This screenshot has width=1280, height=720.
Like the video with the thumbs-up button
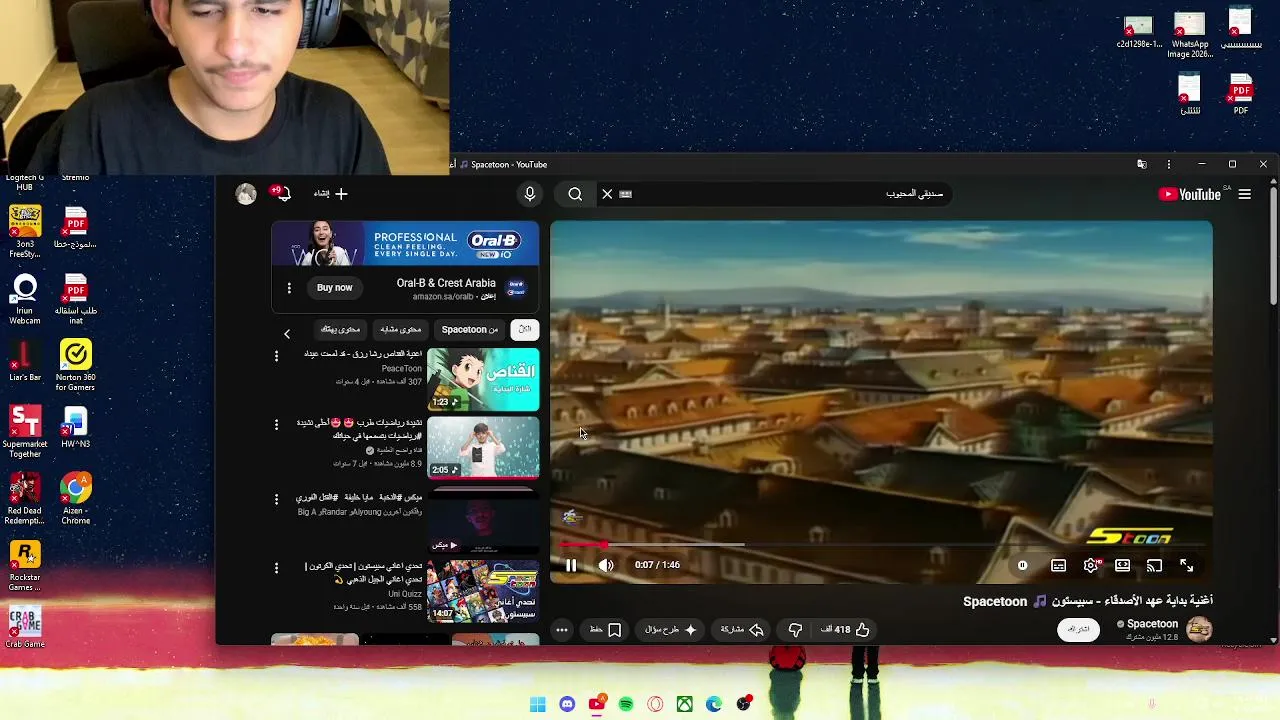click(845, 629)
